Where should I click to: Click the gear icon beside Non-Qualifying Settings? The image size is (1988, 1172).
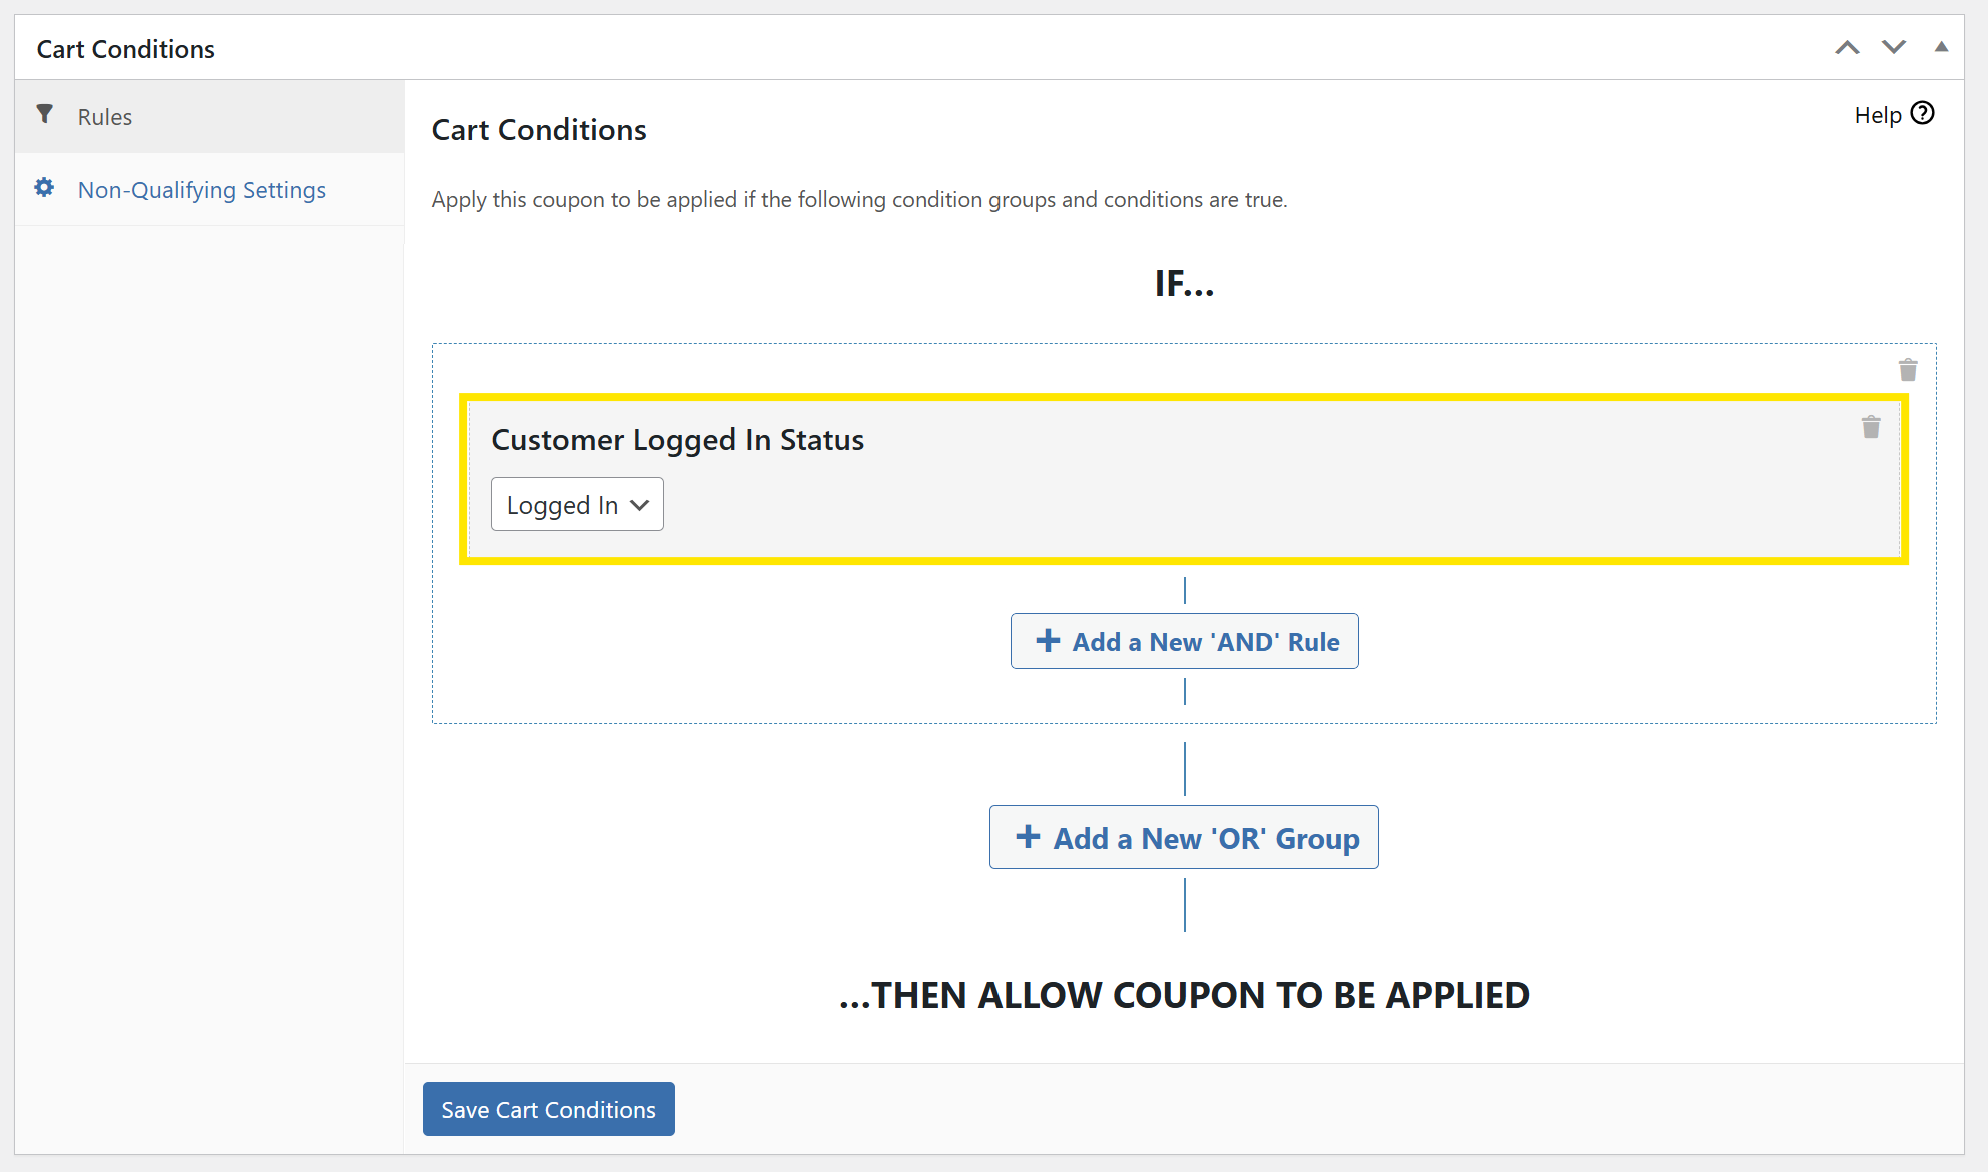click(44, 188)
